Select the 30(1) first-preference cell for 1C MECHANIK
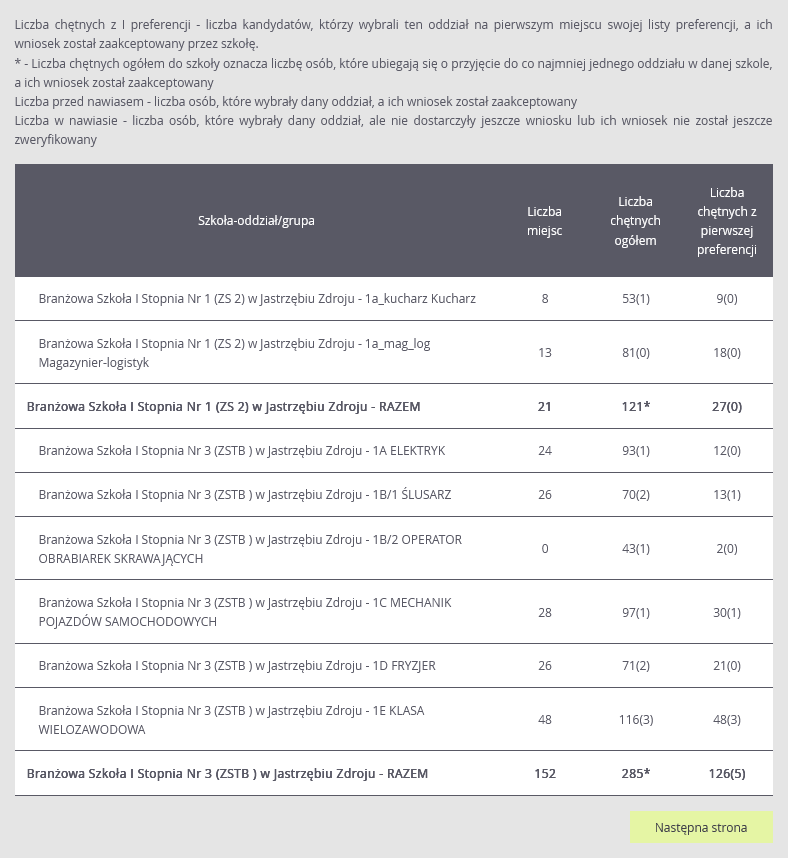 click(727, 612)
